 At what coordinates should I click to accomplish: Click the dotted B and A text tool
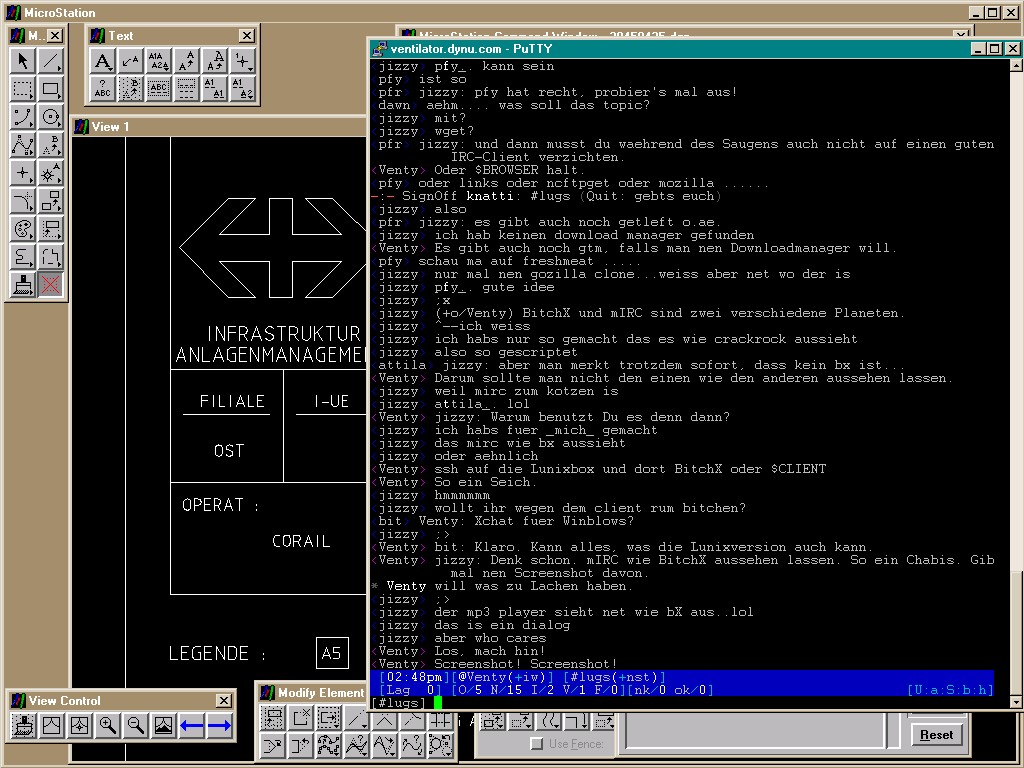[x=131, y=89]
